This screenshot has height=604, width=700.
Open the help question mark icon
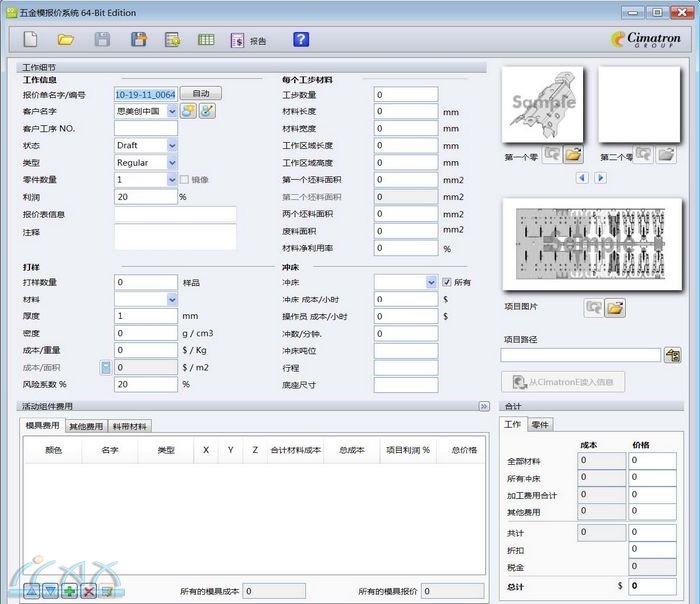(x=301, y=40)
